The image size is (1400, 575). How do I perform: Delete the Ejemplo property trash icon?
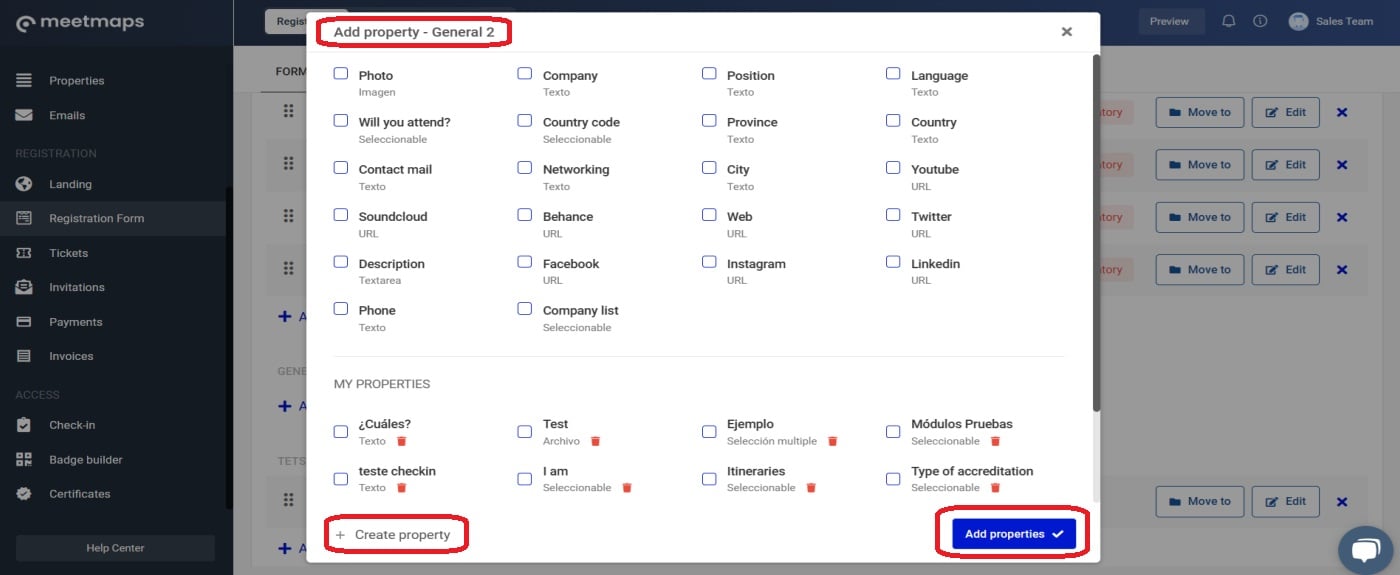pyautogui.click(x=832, y=441)
